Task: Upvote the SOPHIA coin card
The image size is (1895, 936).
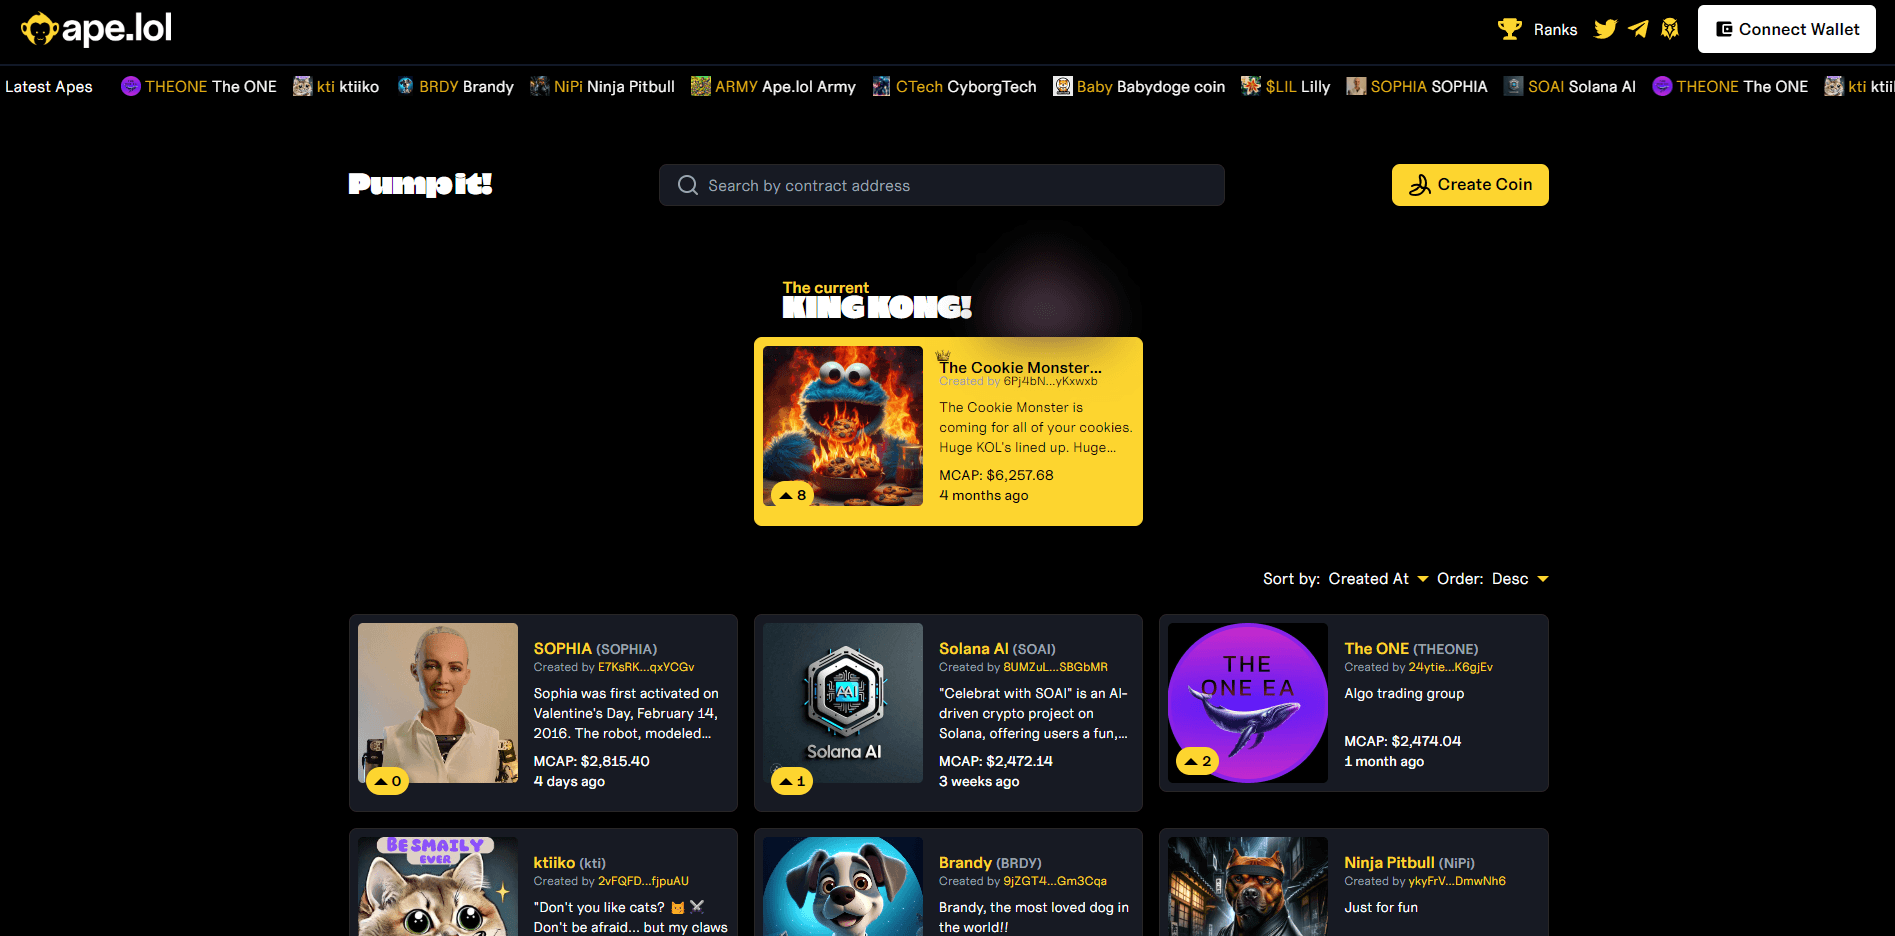Action: click(387, 781)
